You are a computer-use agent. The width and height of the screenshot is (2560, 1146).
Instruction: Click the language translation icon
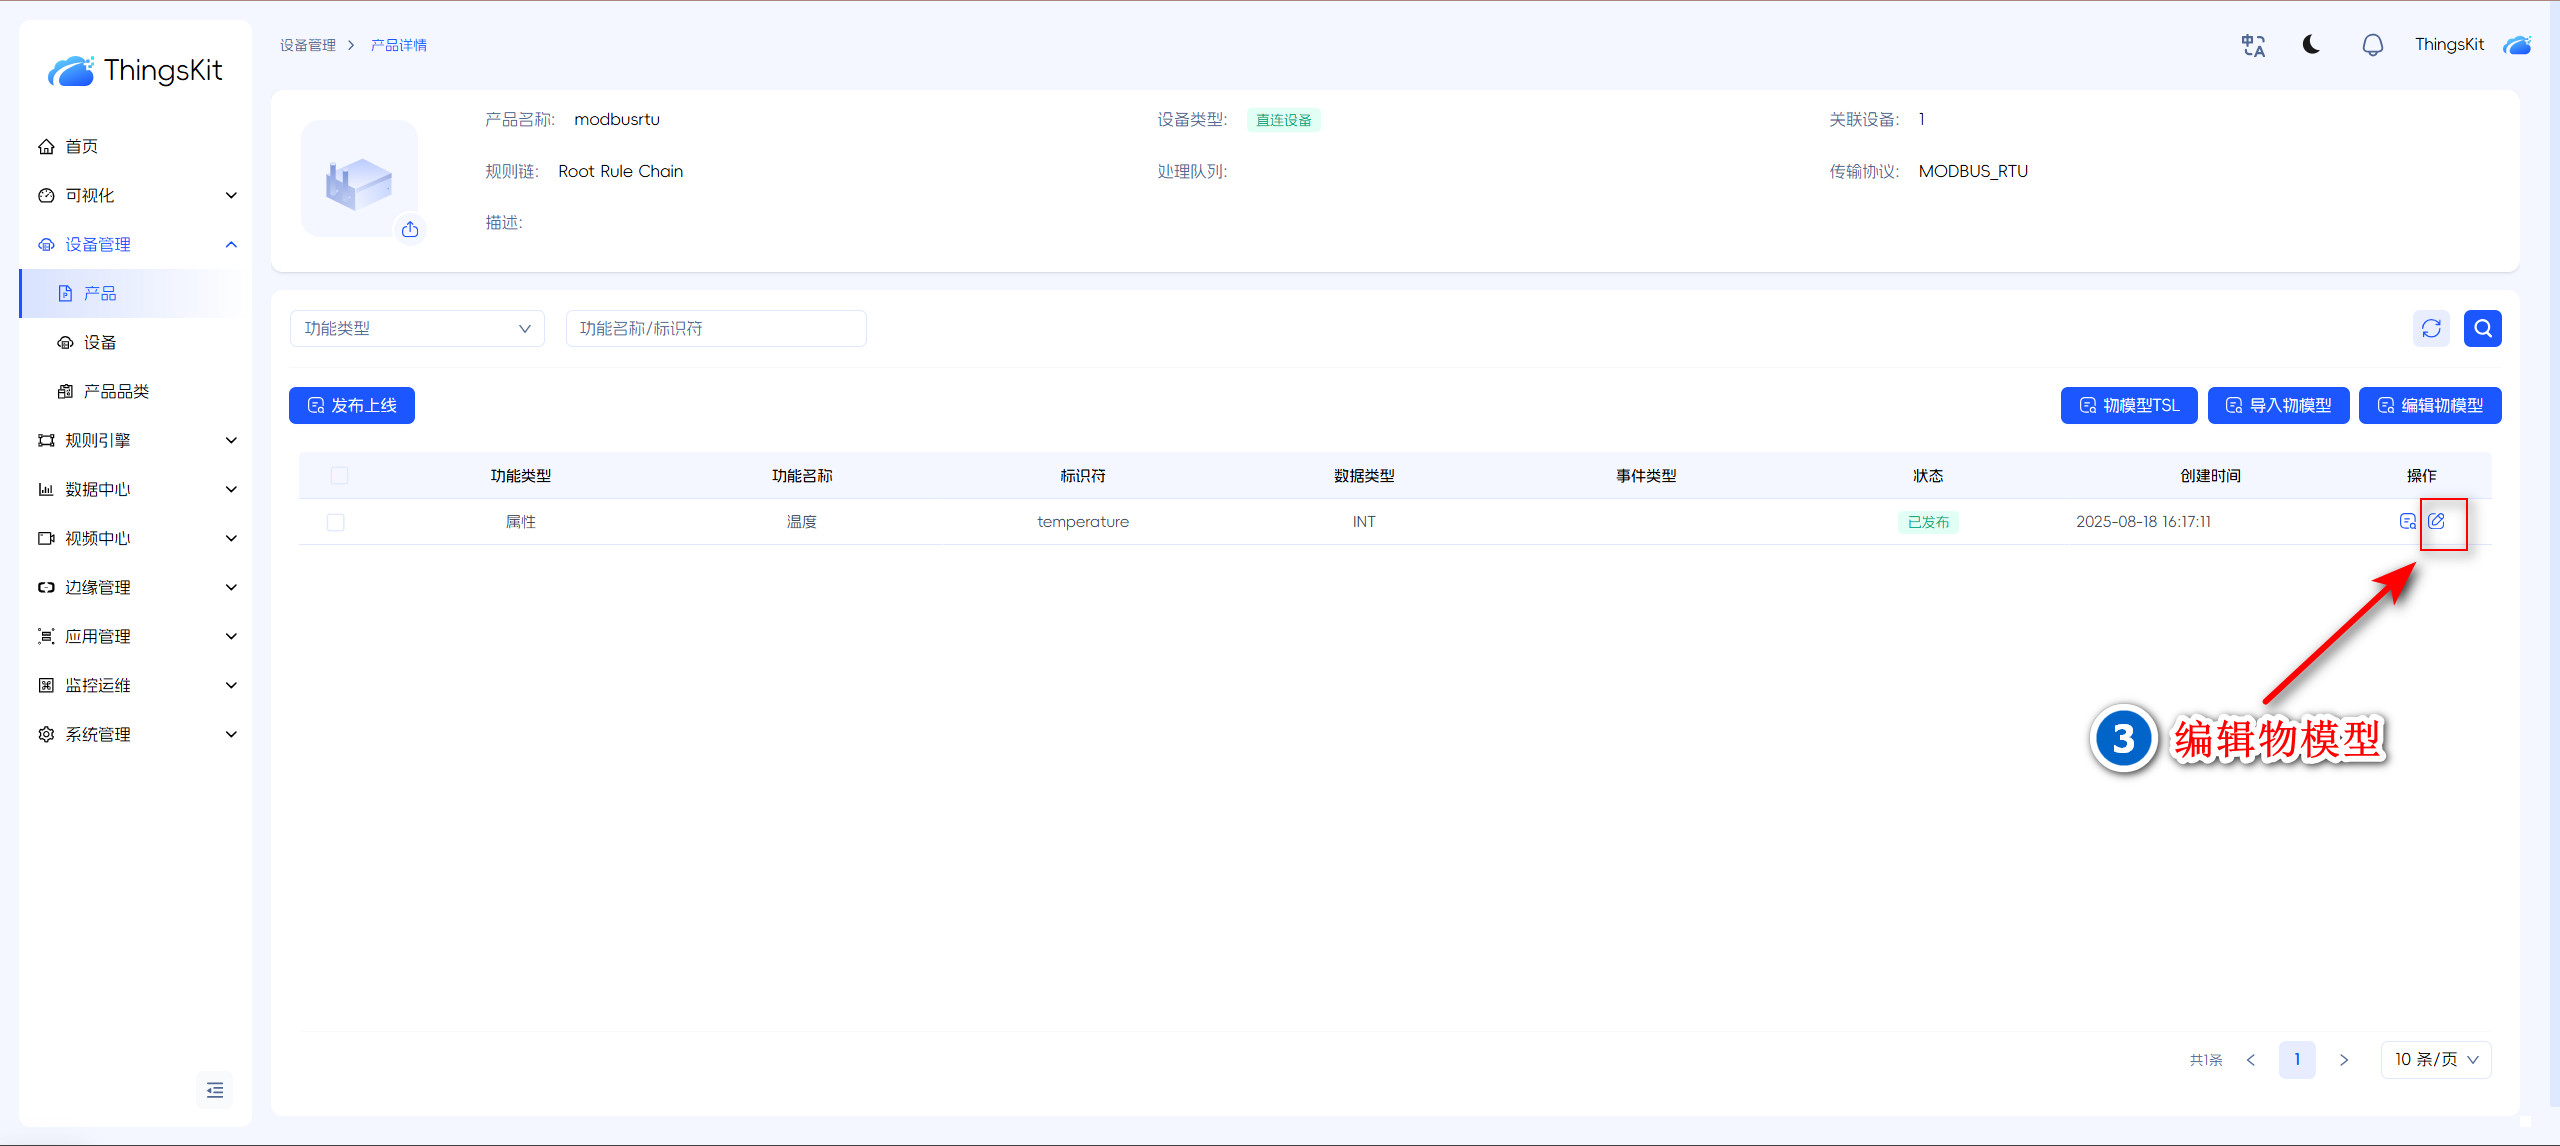[x=2253, y=45]
